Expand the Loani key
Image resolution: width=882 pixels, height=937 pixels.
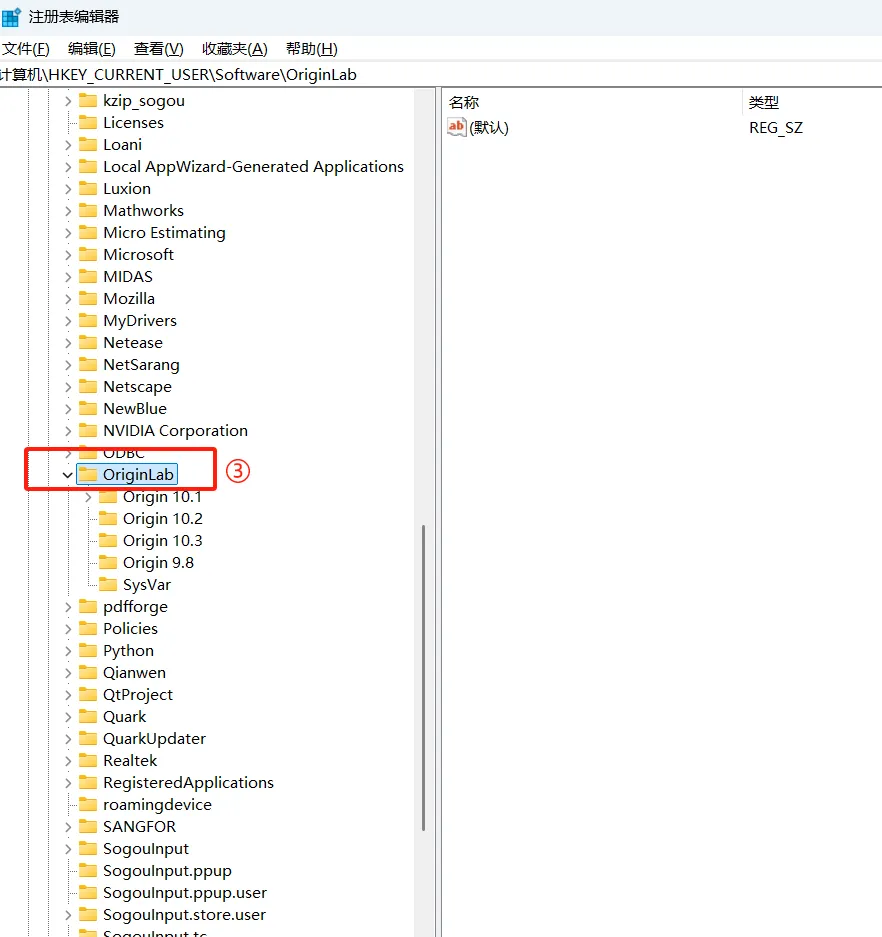click(68, 145)
